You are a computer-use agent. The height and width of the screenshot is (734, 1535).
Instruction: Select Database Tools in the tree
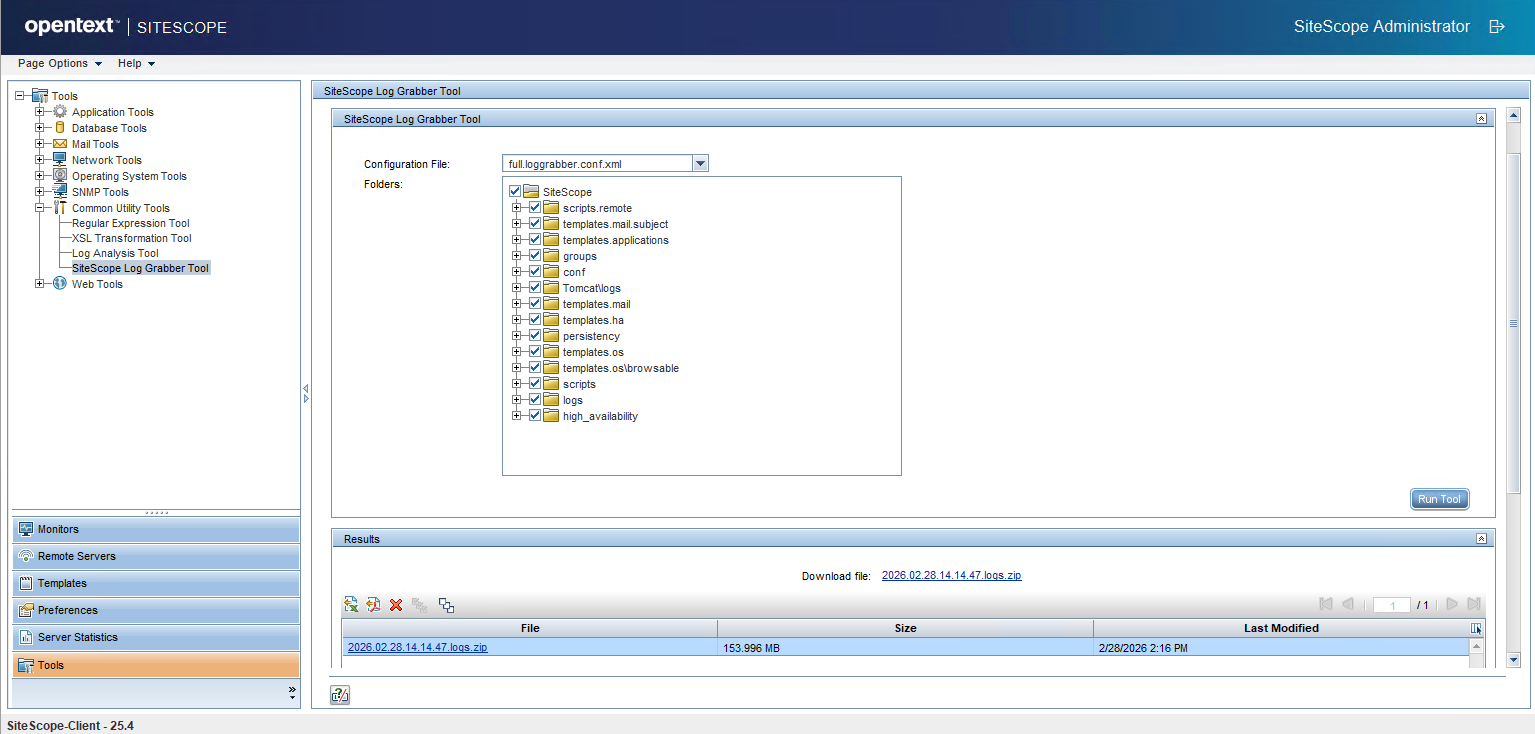(x=109, y=128)
